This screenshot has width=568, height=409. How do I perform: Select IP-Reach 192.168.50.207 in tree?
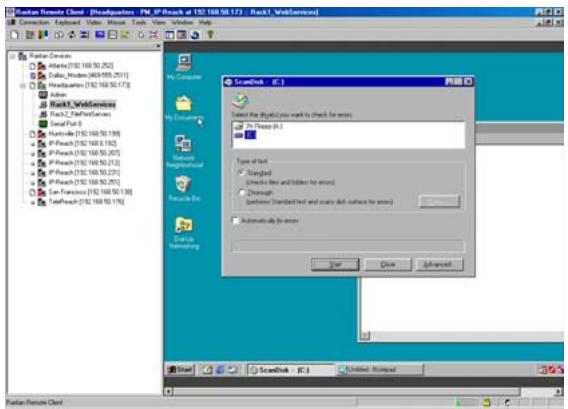point(84,153)
